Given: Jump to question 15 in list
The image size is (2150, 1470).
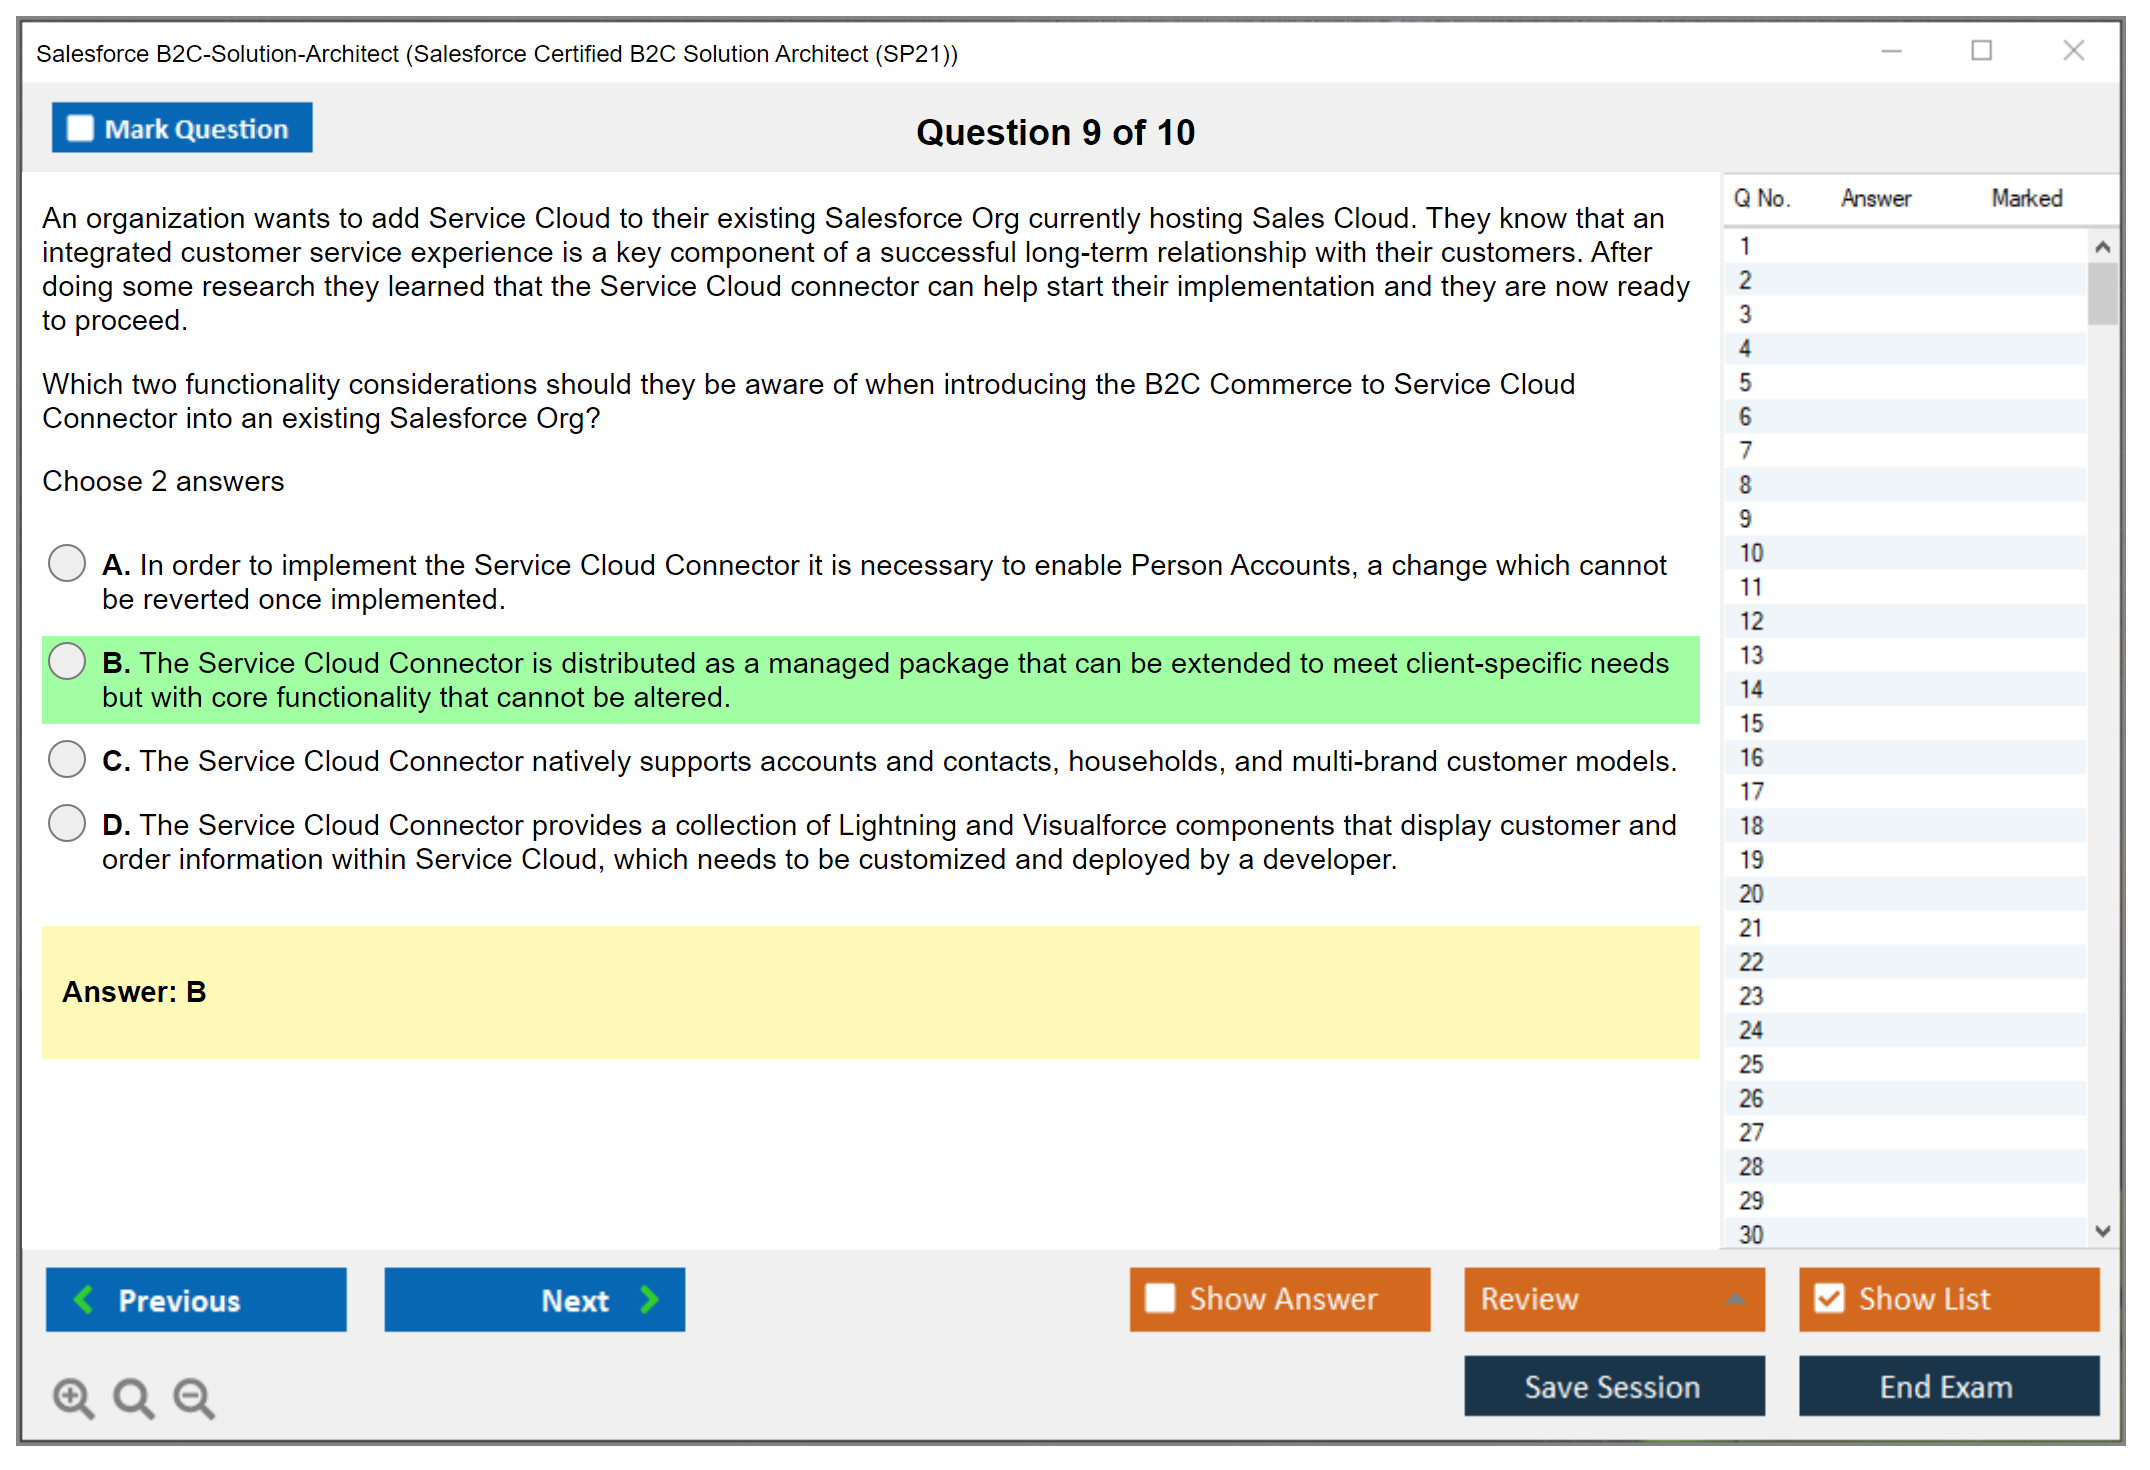Looking at the screenshot, I should pyautogui.click(x=1751, y=723).
